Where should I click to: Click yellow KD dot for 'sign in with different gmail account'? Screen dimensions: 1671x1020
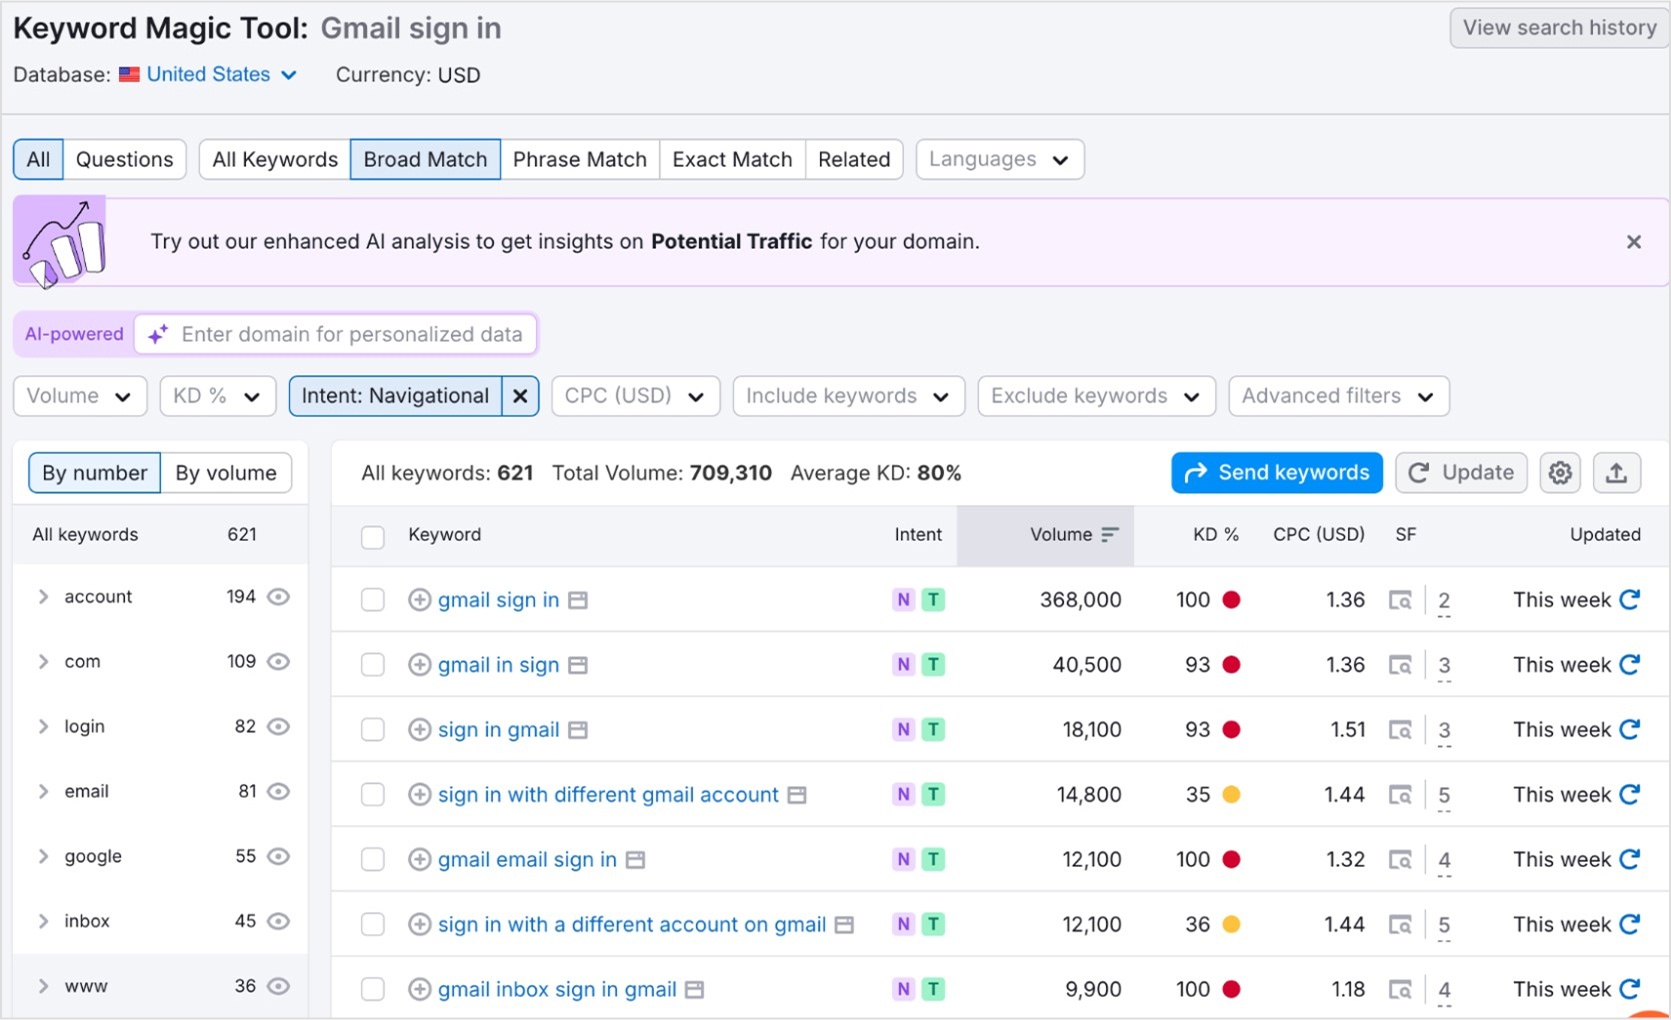pyautogui.click(x=1231, y=795)
